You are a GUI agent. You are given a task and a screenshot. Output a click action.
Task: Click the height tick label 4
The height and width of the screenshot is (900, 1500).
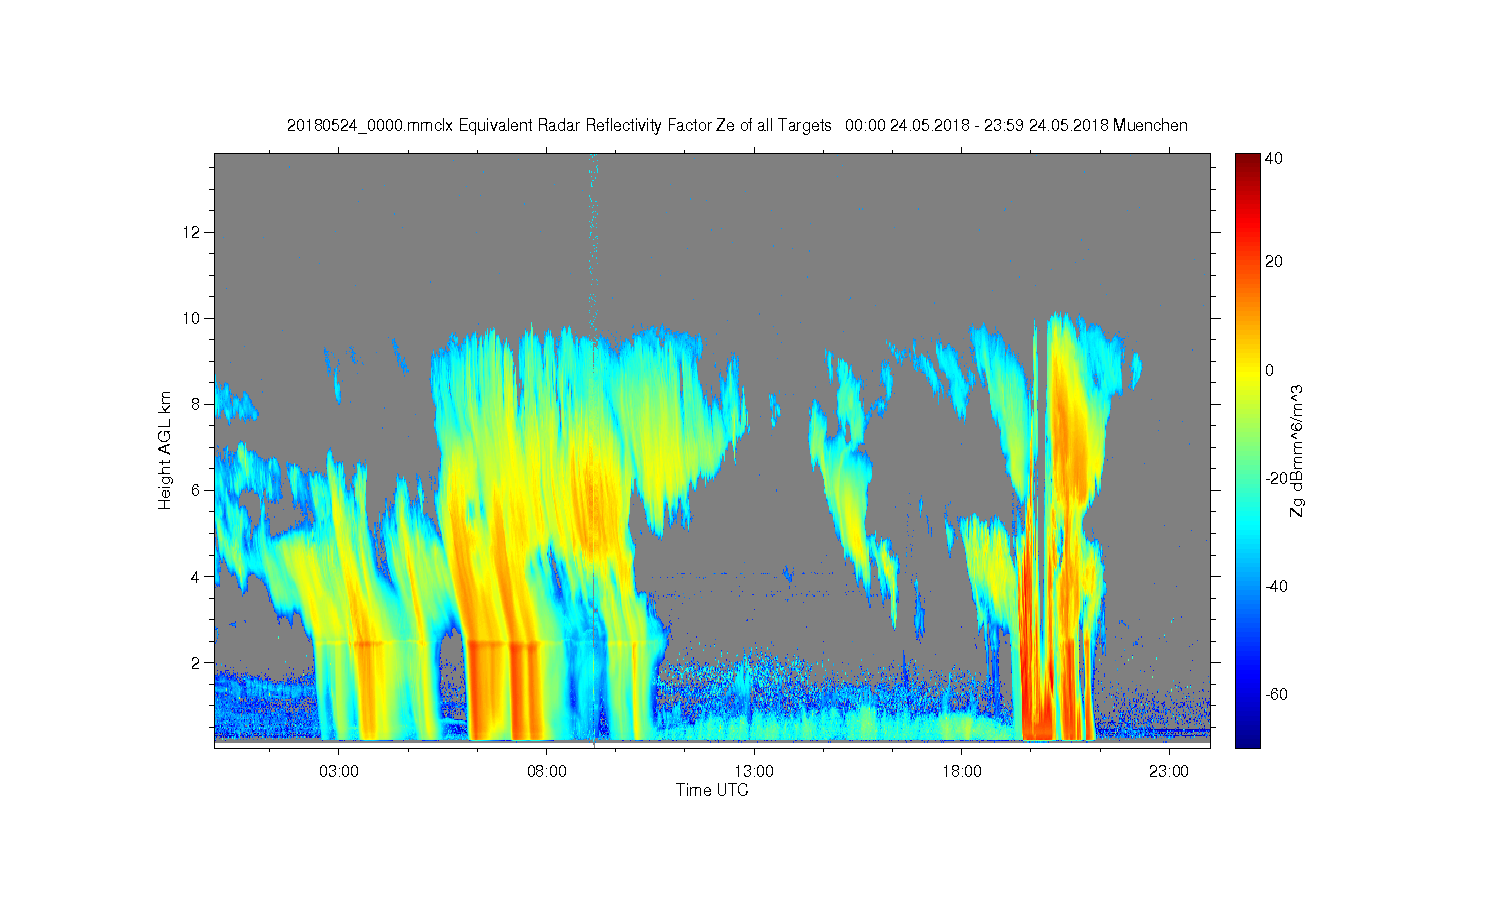pyautogui.click(x=197, y=576)
